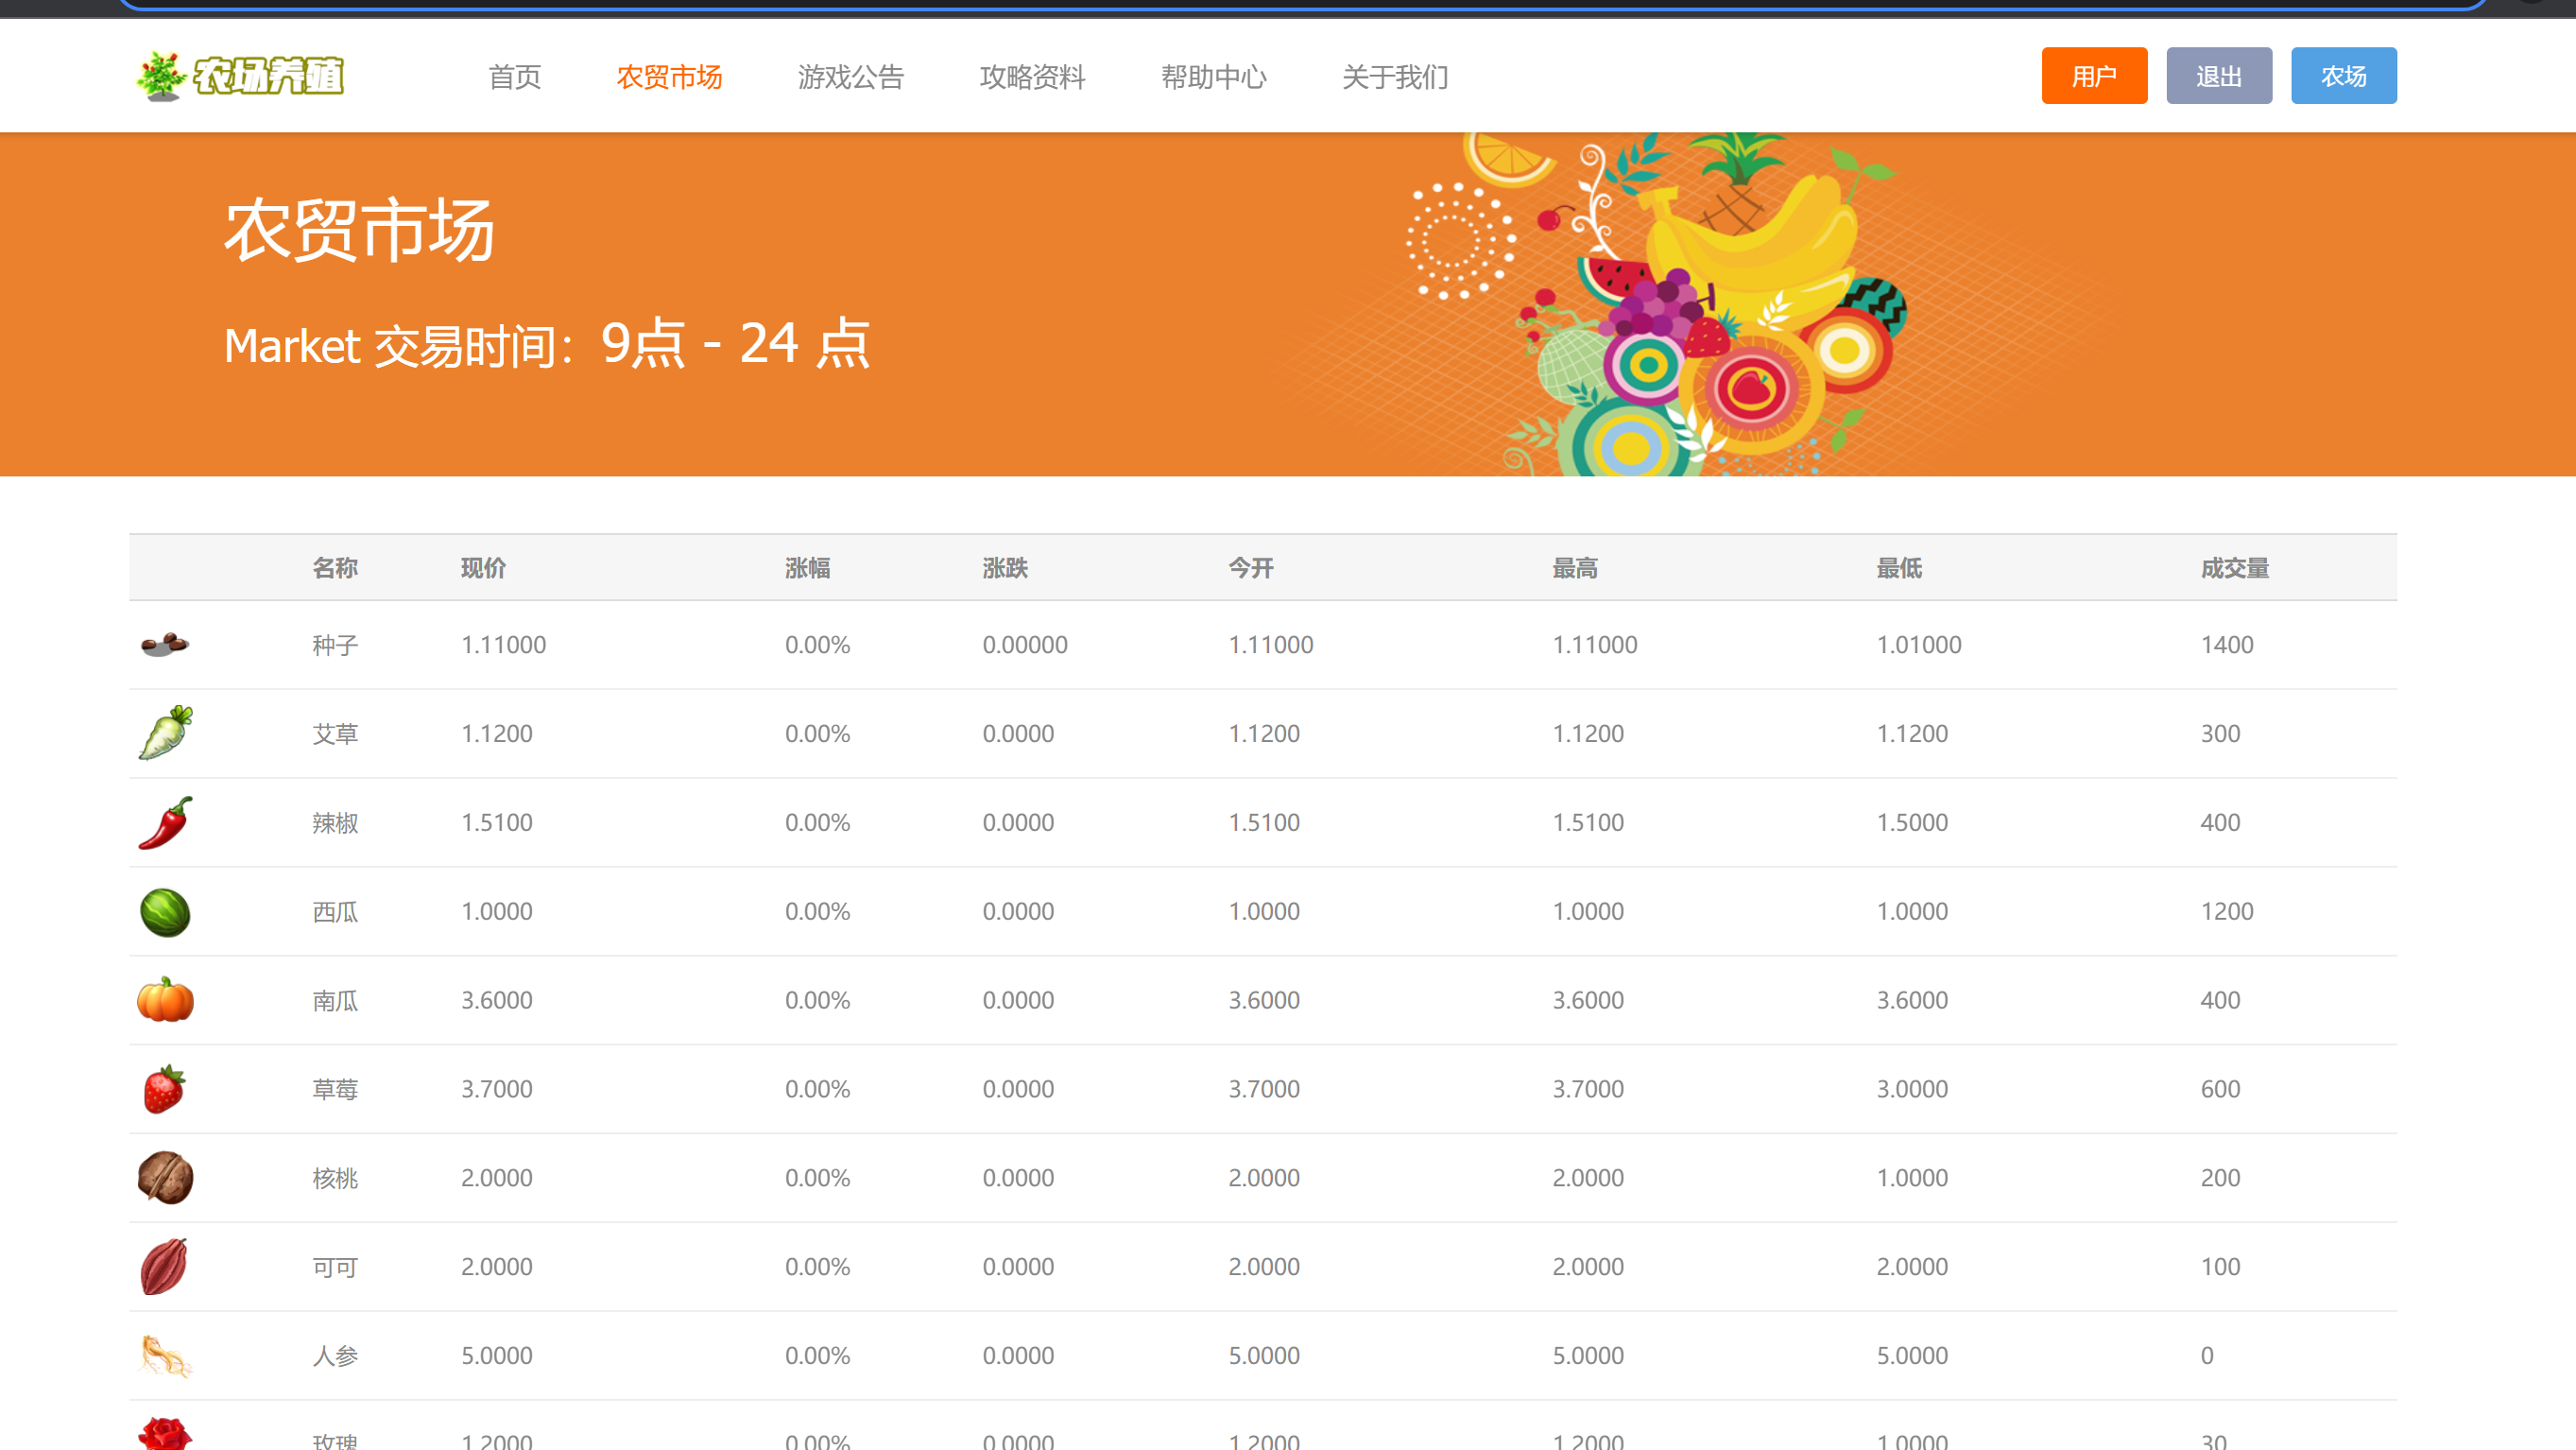The width and height of the screenshot is (2576, 1450).
Task: Open the 关于我们 about page
Action: click(x=1394, y=77)
